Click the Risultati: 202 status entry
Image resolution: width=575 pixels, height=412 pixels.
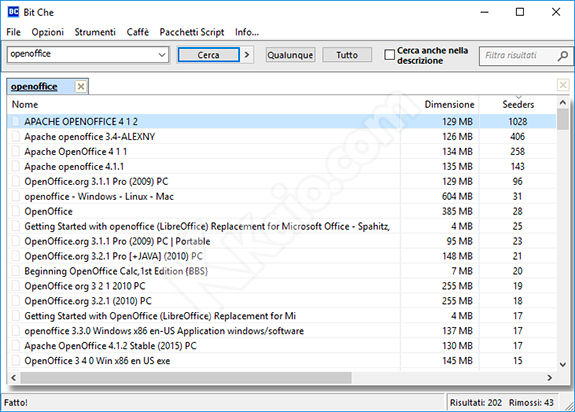pos(476,402)
